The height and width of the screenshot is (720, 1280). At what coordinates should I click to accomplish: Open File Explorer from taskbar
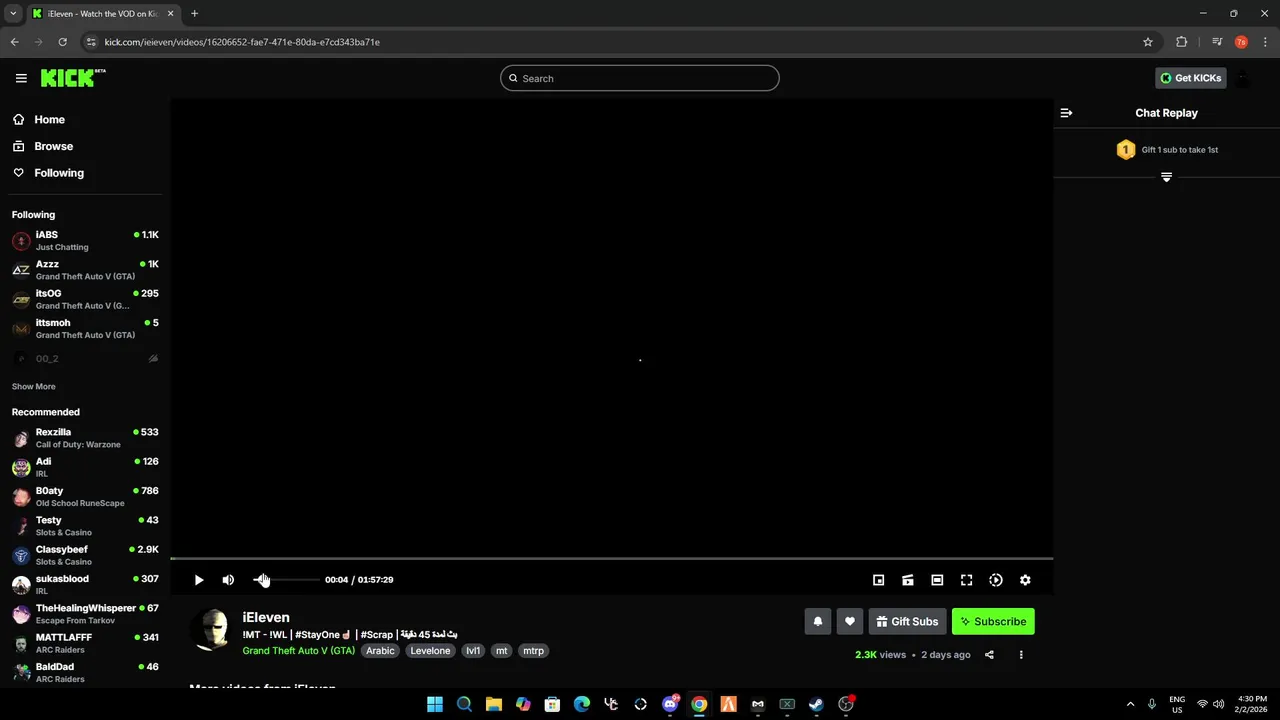494,704
